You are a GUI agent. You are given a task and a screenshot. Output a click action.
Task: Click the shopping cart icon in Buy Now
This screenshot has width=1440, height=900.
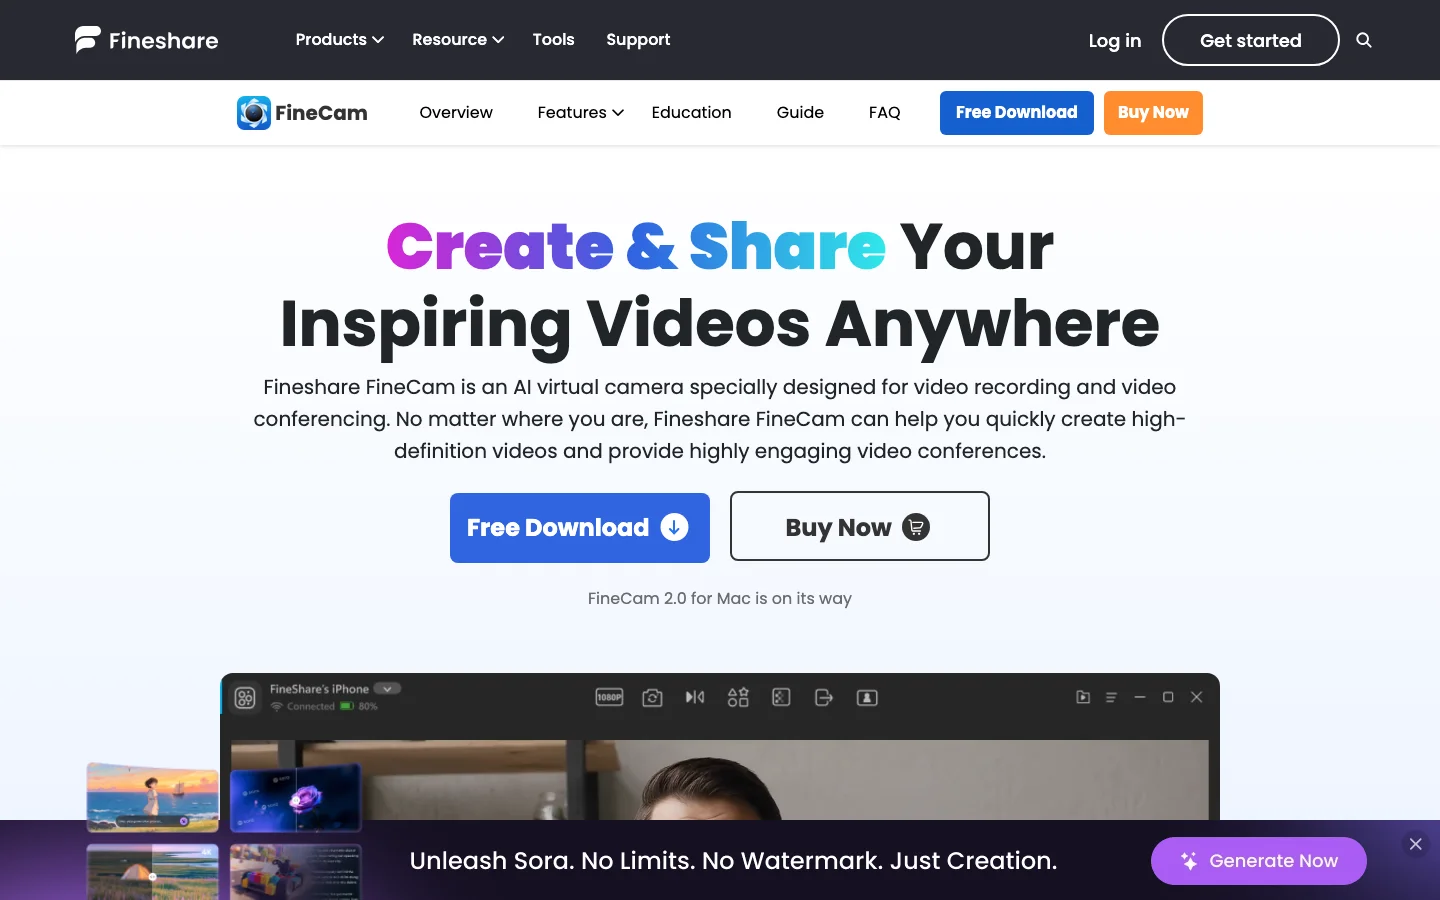click(916, 527)
